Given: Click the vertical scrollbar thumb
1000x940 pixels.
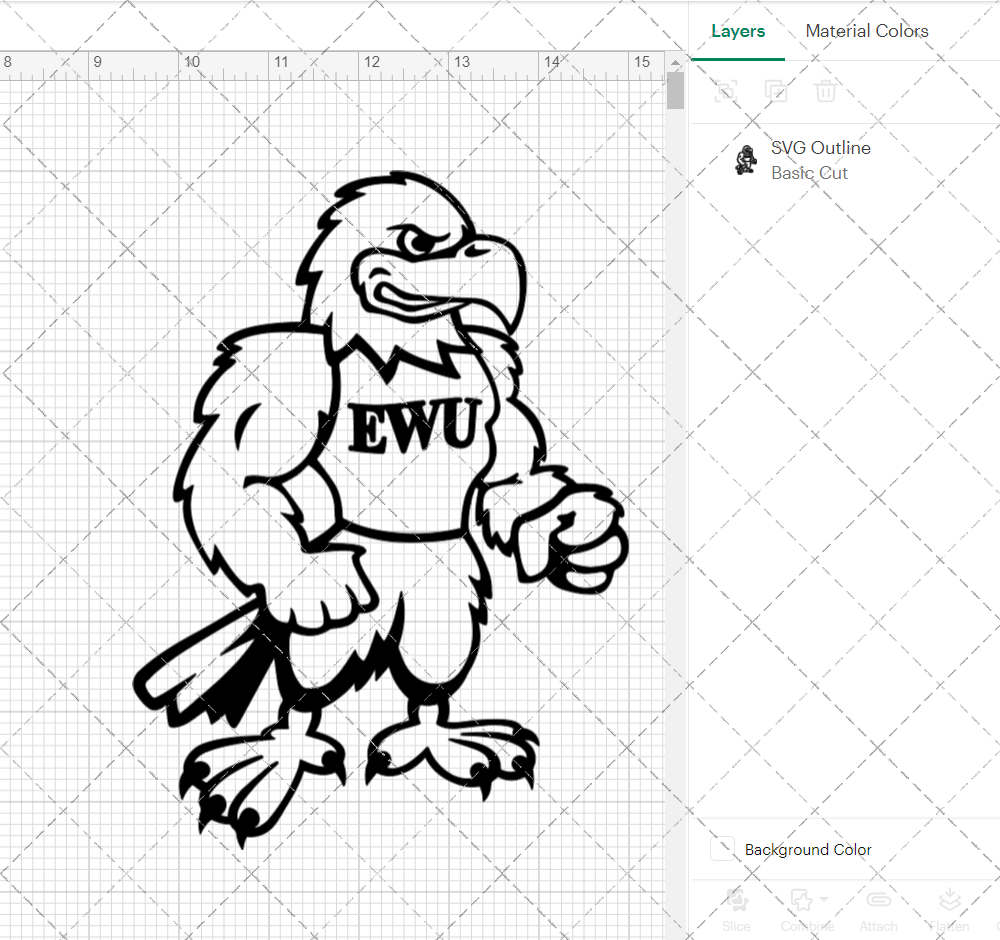Looking at the screenshot, I should [675, 91].
